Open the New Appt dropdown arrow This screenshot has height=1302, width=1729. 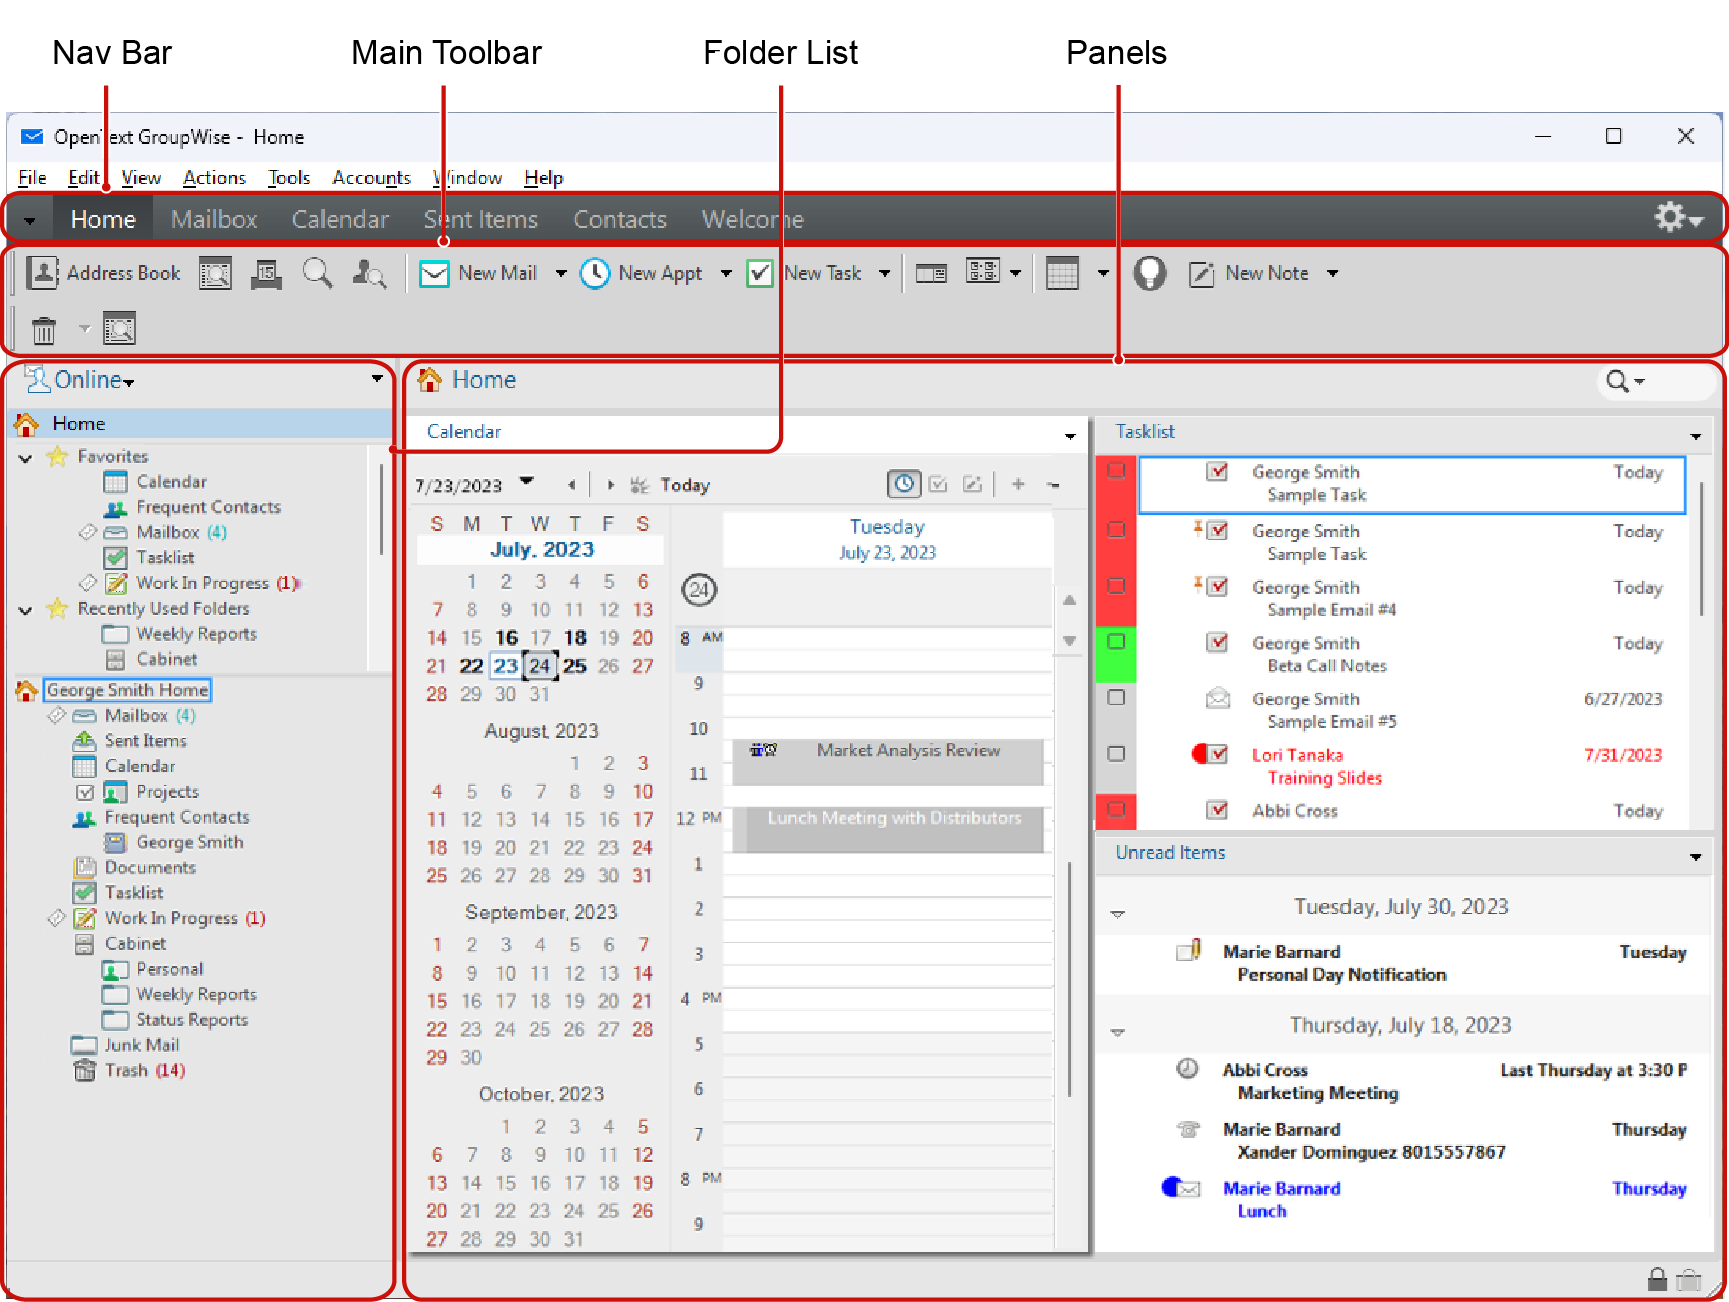(726, 273)
